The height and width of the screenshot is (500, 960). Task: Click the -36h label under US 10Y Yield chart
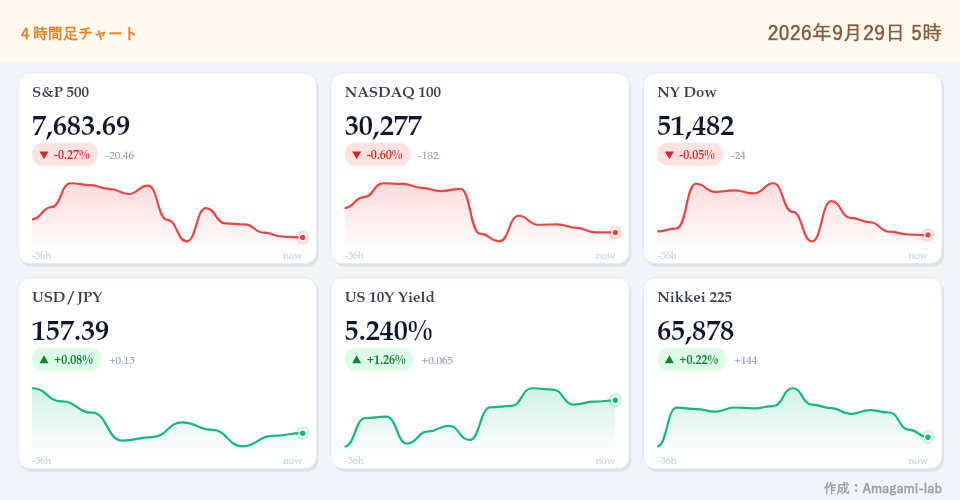click(x=354, y=460)
